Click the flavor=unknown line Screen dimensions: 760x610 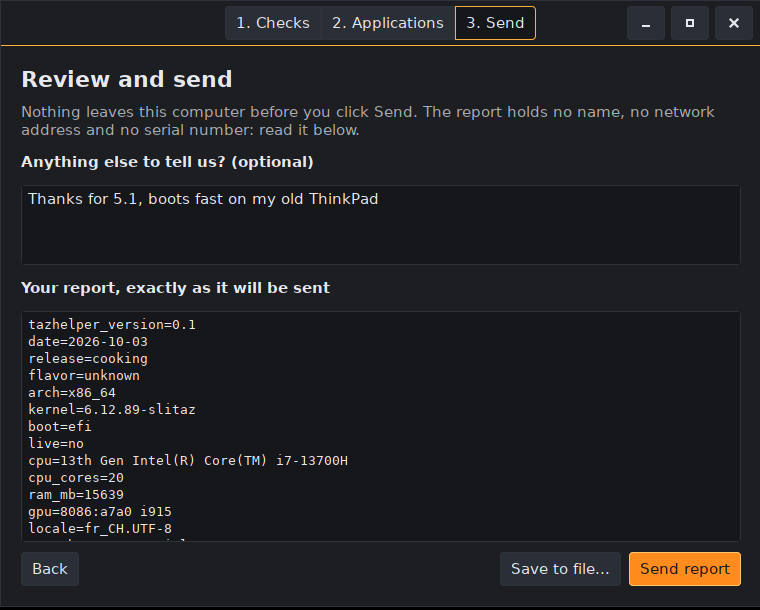(84, 375)
